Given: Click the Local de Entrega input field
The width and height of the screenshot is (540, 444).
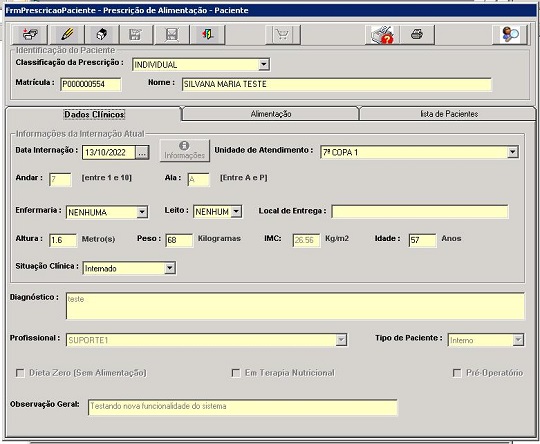Looking at the screenshot, I should [419, 211].
